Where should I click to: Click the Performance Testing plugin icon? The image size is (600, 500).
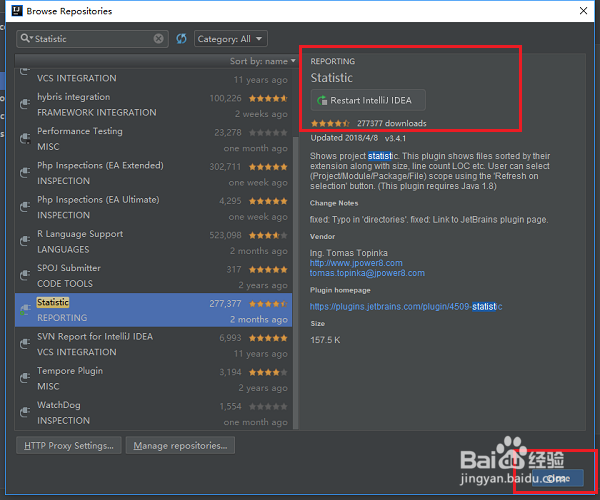25,138
